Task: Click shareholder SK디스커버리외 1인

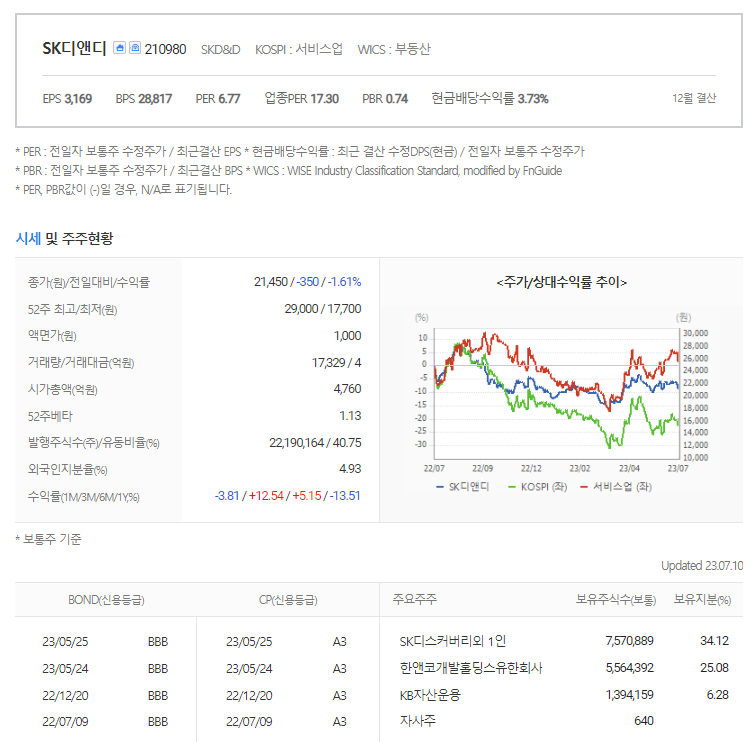Action: pos(453,641)
